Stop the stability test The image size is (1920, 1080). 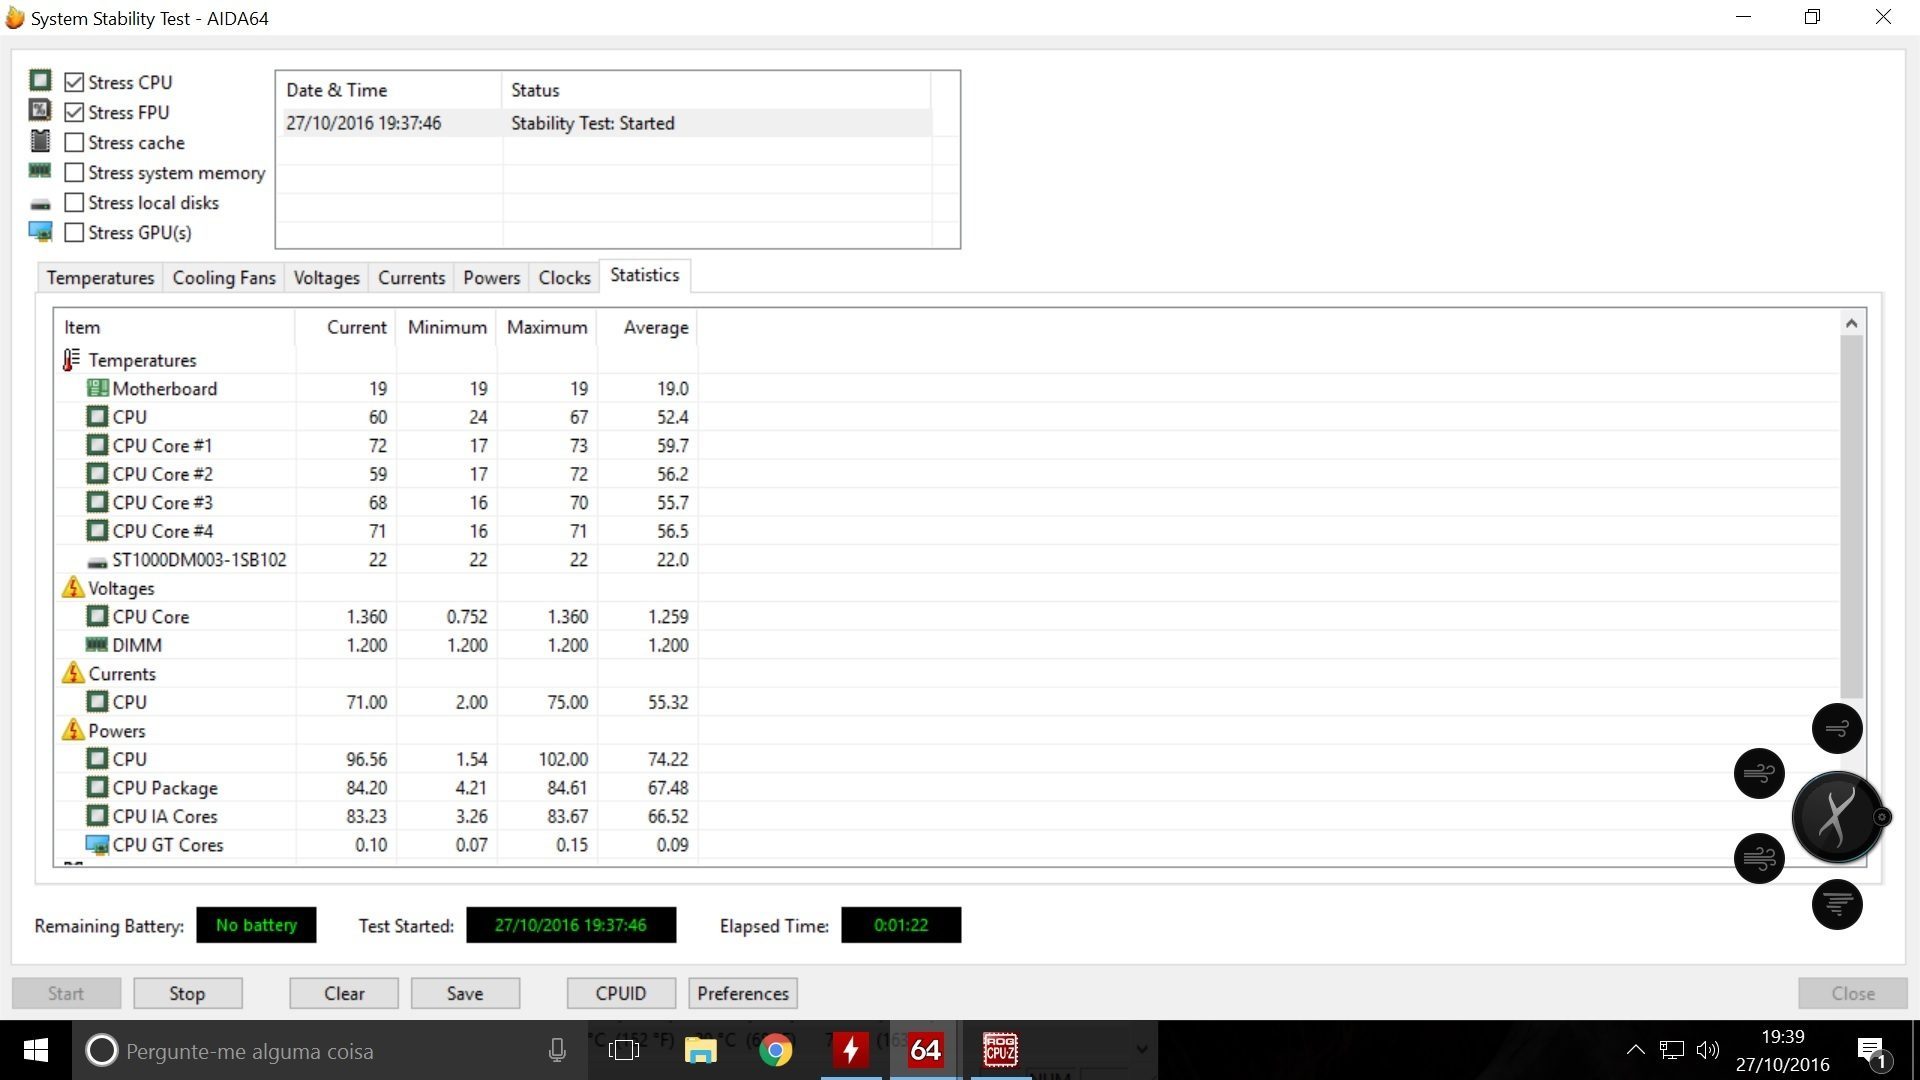(x=187, y=993)
